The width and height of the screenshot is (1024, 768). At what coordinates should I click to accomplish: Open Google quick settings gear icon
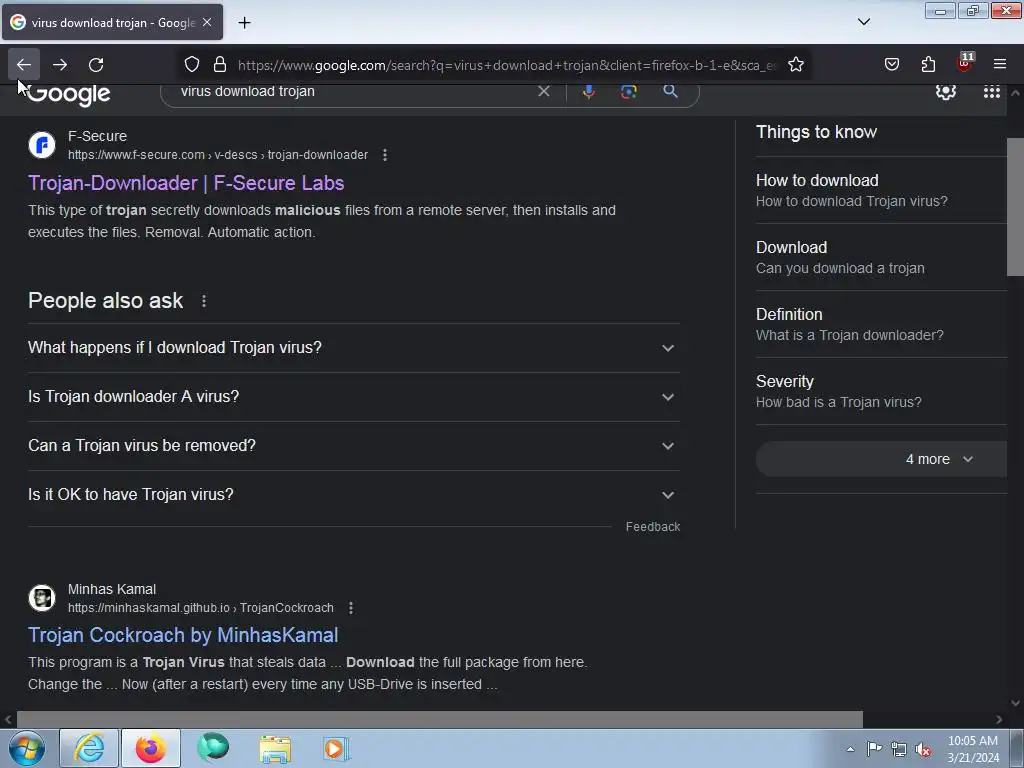tap(946, 91)
